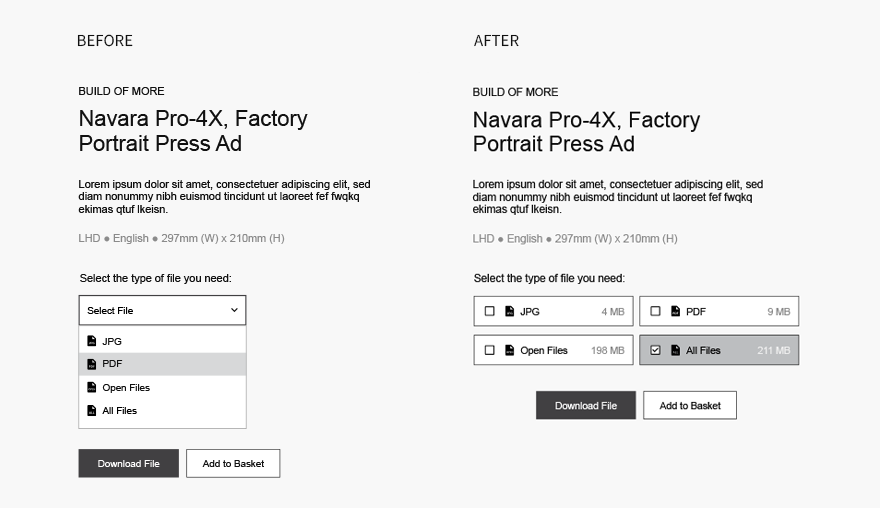Screen dimensions: 880x508
Task: Click Add to Basket button under AFTER
Action: coord(690,405)
